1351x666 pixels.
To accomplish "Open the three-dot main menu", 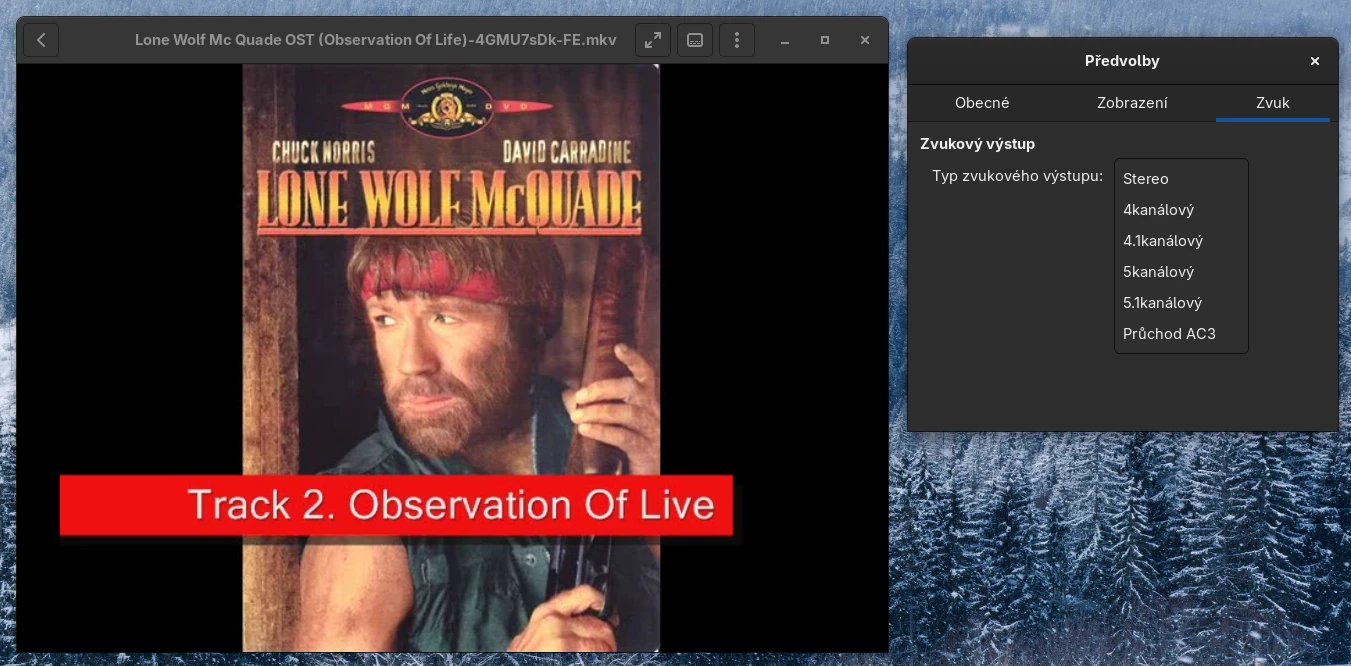I will 737,40.
